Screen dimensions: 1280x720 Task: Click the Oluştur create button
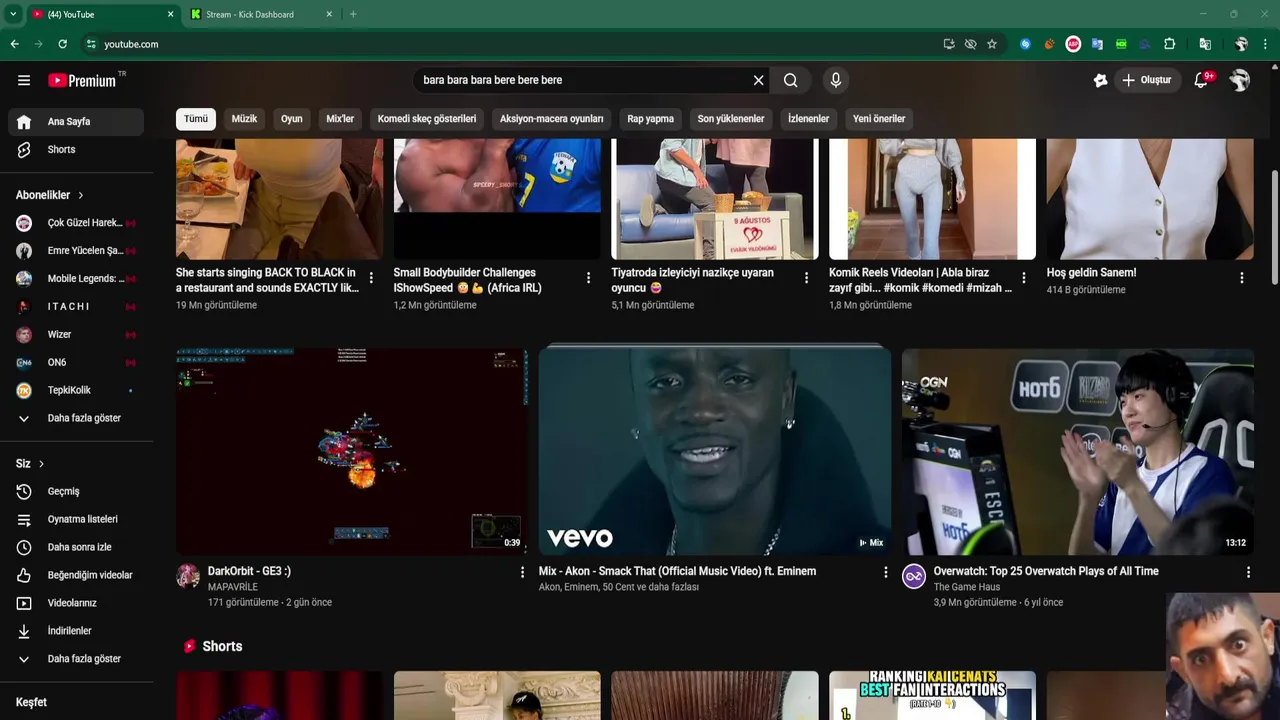(1146, 80)
